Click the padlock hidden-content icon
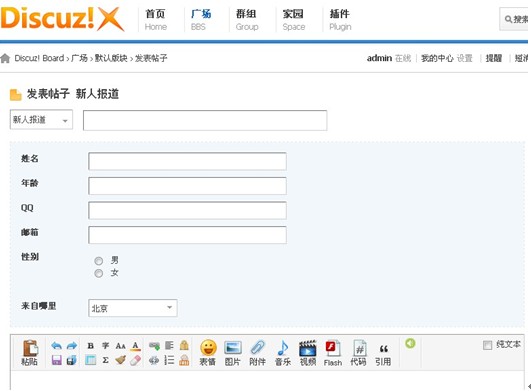 (x=184, y=345)
